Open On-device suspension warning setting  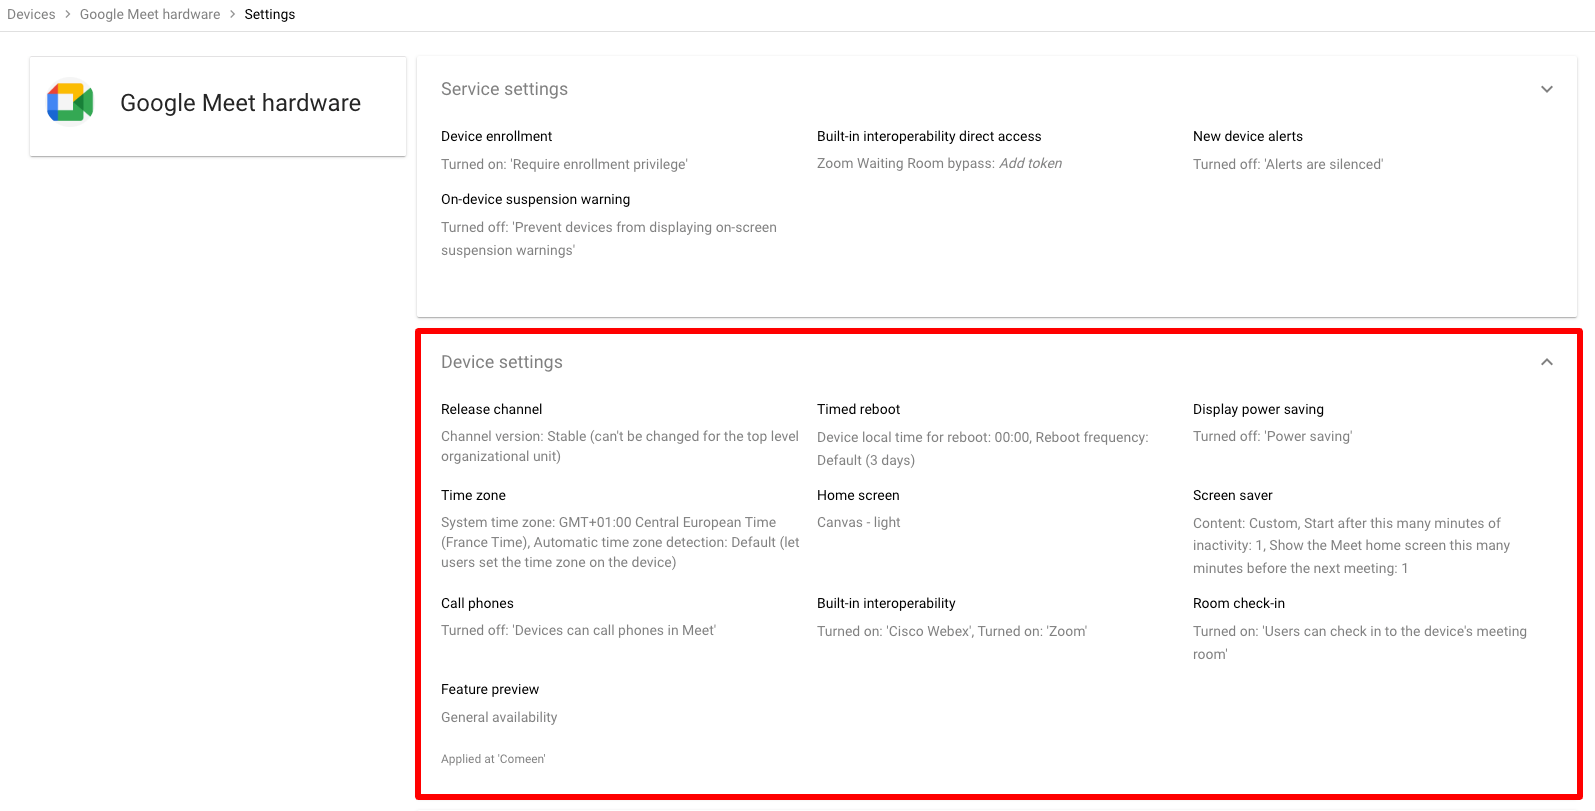[x=536, y=199]
